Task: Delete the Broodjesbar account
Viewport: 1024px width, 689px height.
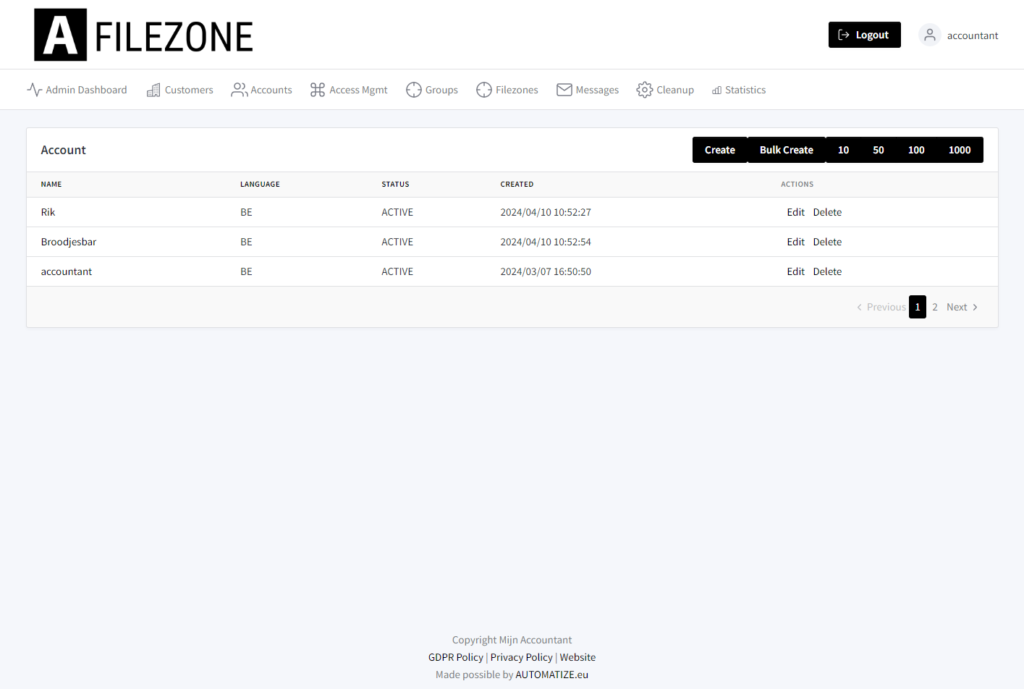Action: [x=827, y=242]
